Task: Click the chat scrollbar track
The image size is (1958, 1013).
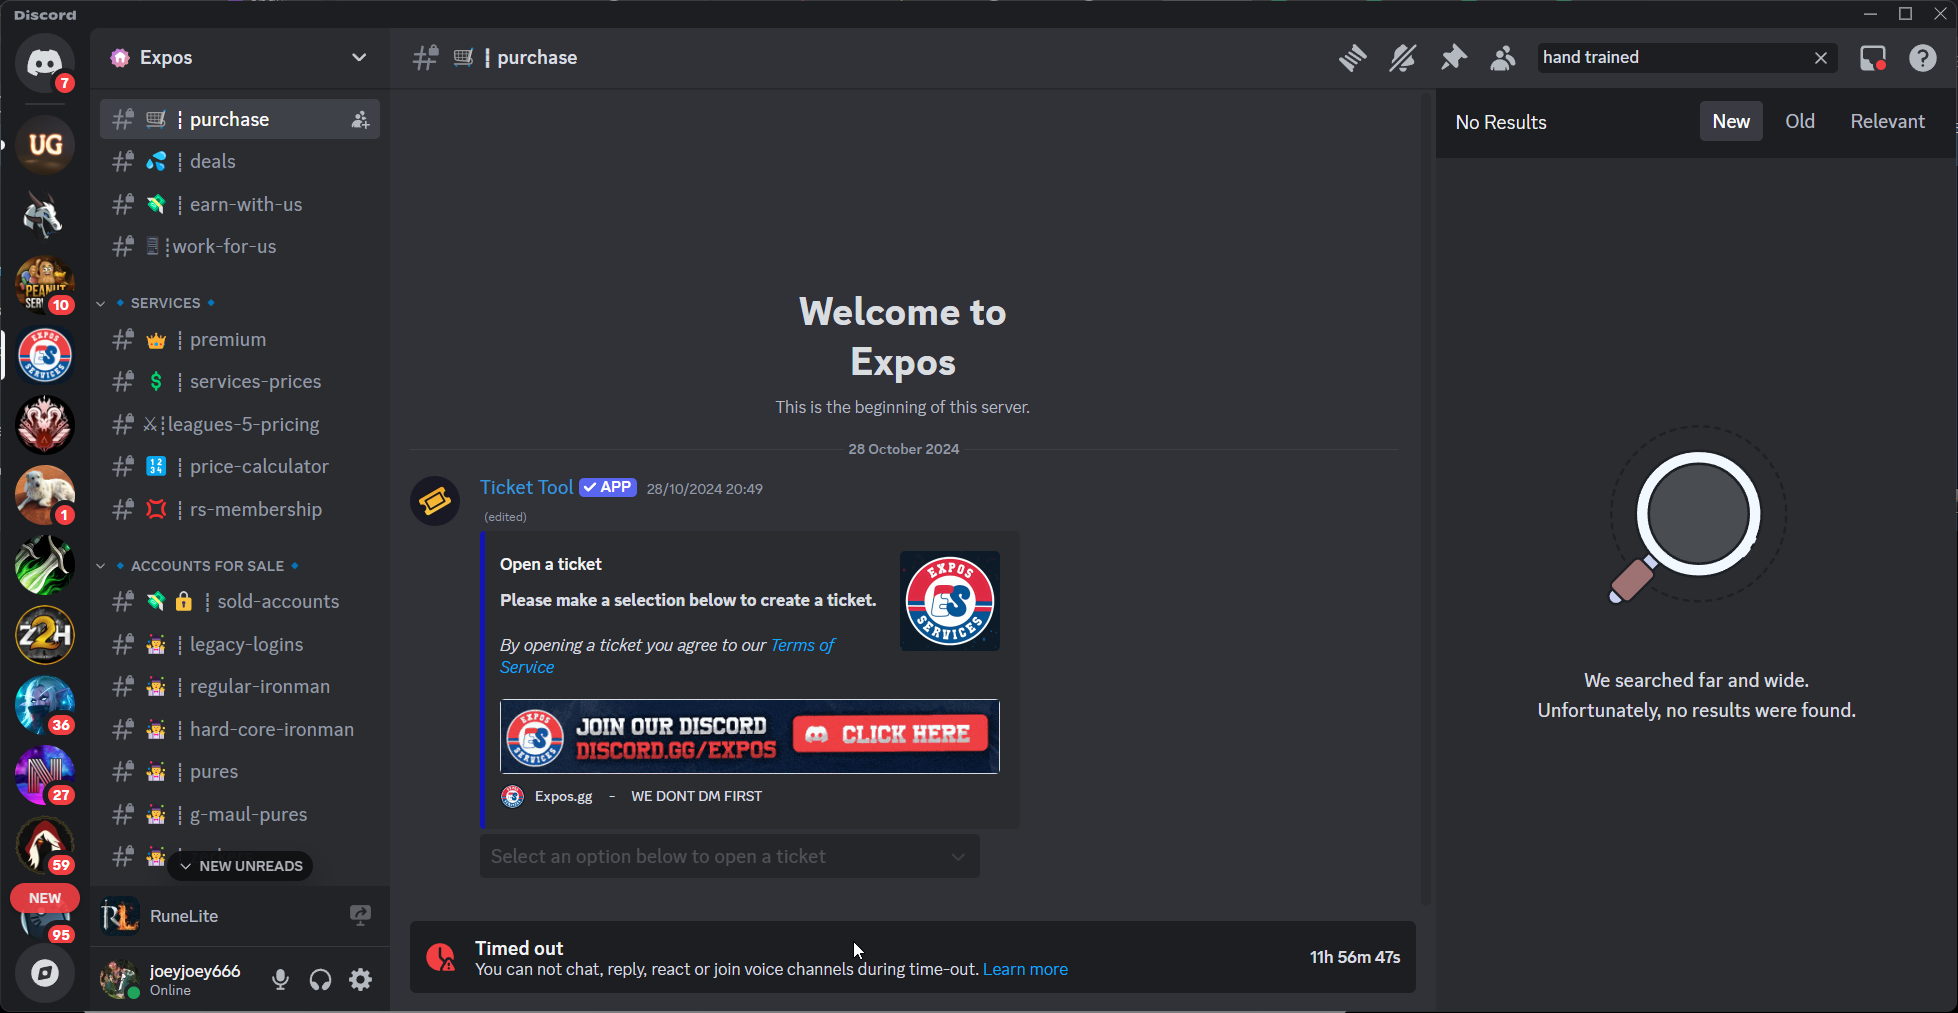Action: (1425, 500)
